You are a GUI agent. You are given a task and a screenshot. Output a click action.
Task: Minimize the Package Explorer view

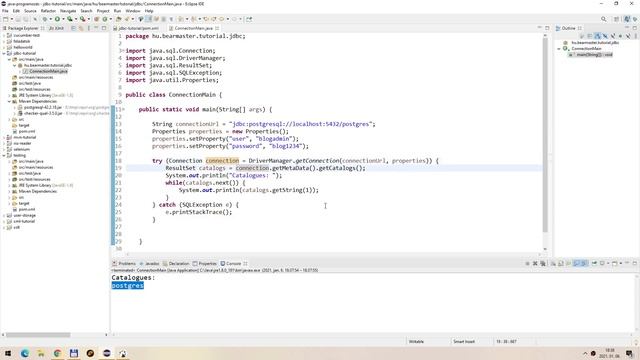(96, 28)
